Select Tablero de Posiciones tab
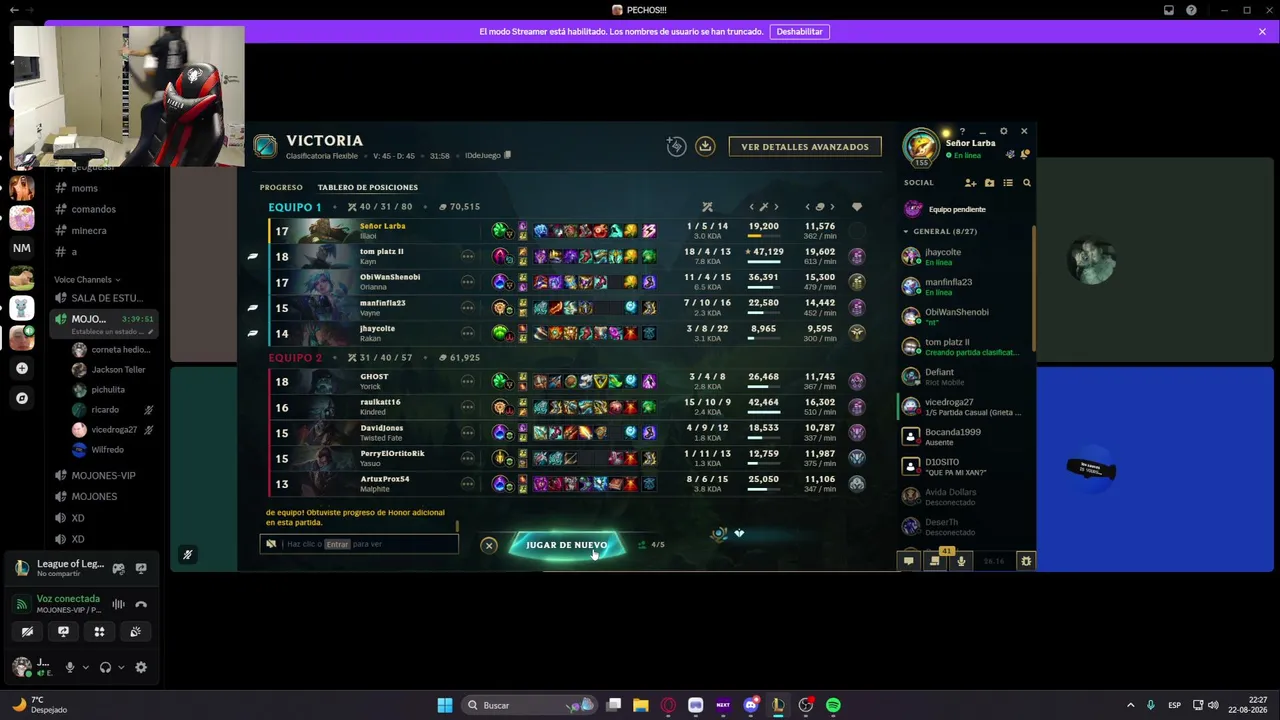This screenshot has height=720, width=1280. [x=368, y=187]
